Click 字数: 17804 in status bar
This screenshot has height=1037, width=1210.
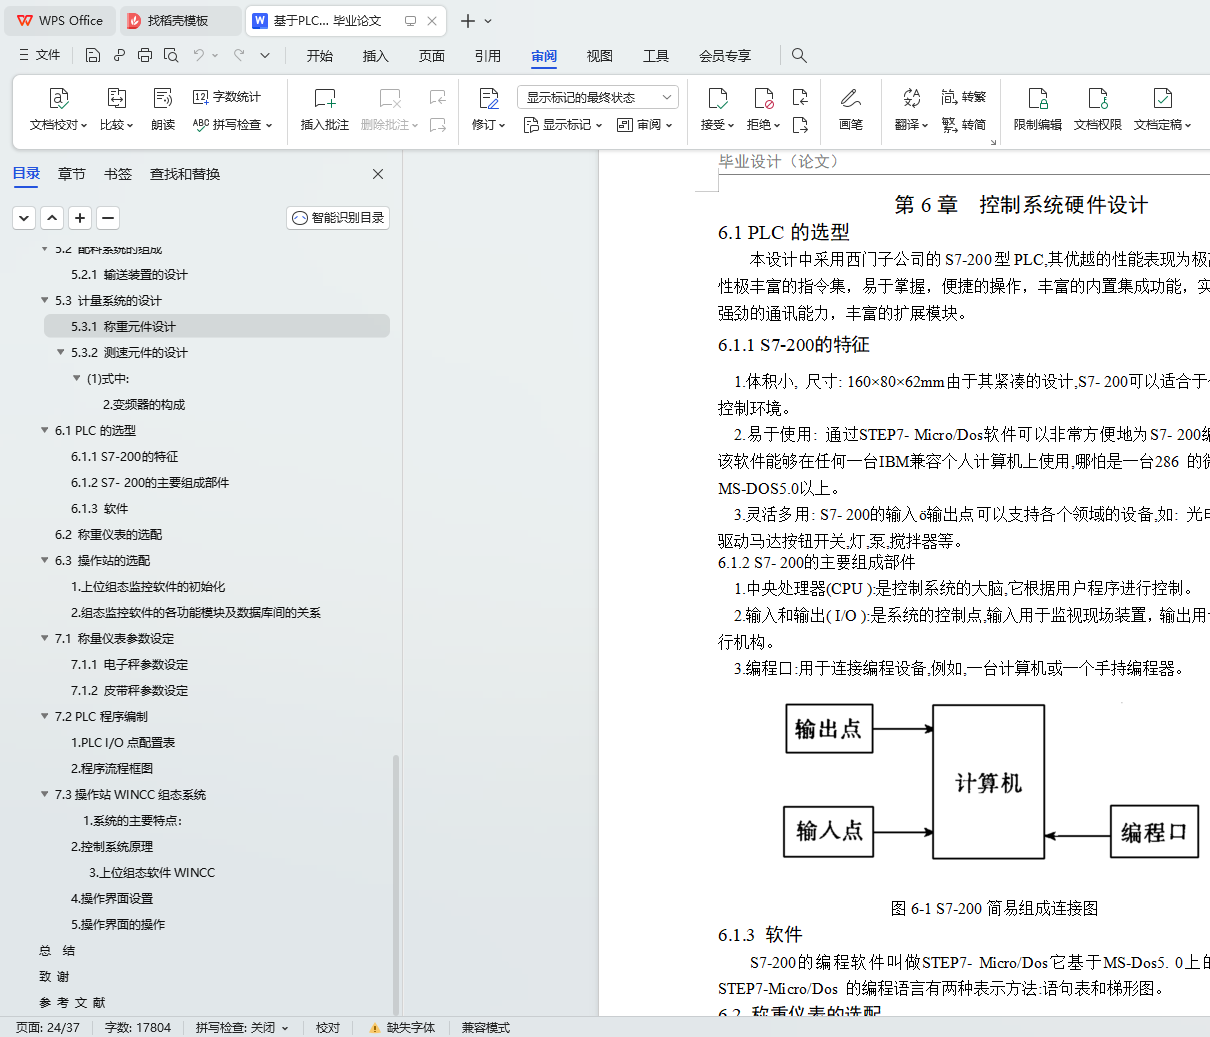pyautogui.click(x=138, y=1027)
